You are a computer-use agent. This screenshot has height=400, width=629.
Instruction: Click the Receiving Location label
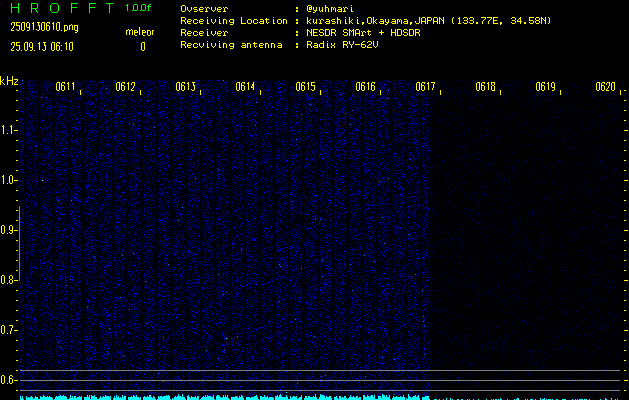(x=234, y=20)
